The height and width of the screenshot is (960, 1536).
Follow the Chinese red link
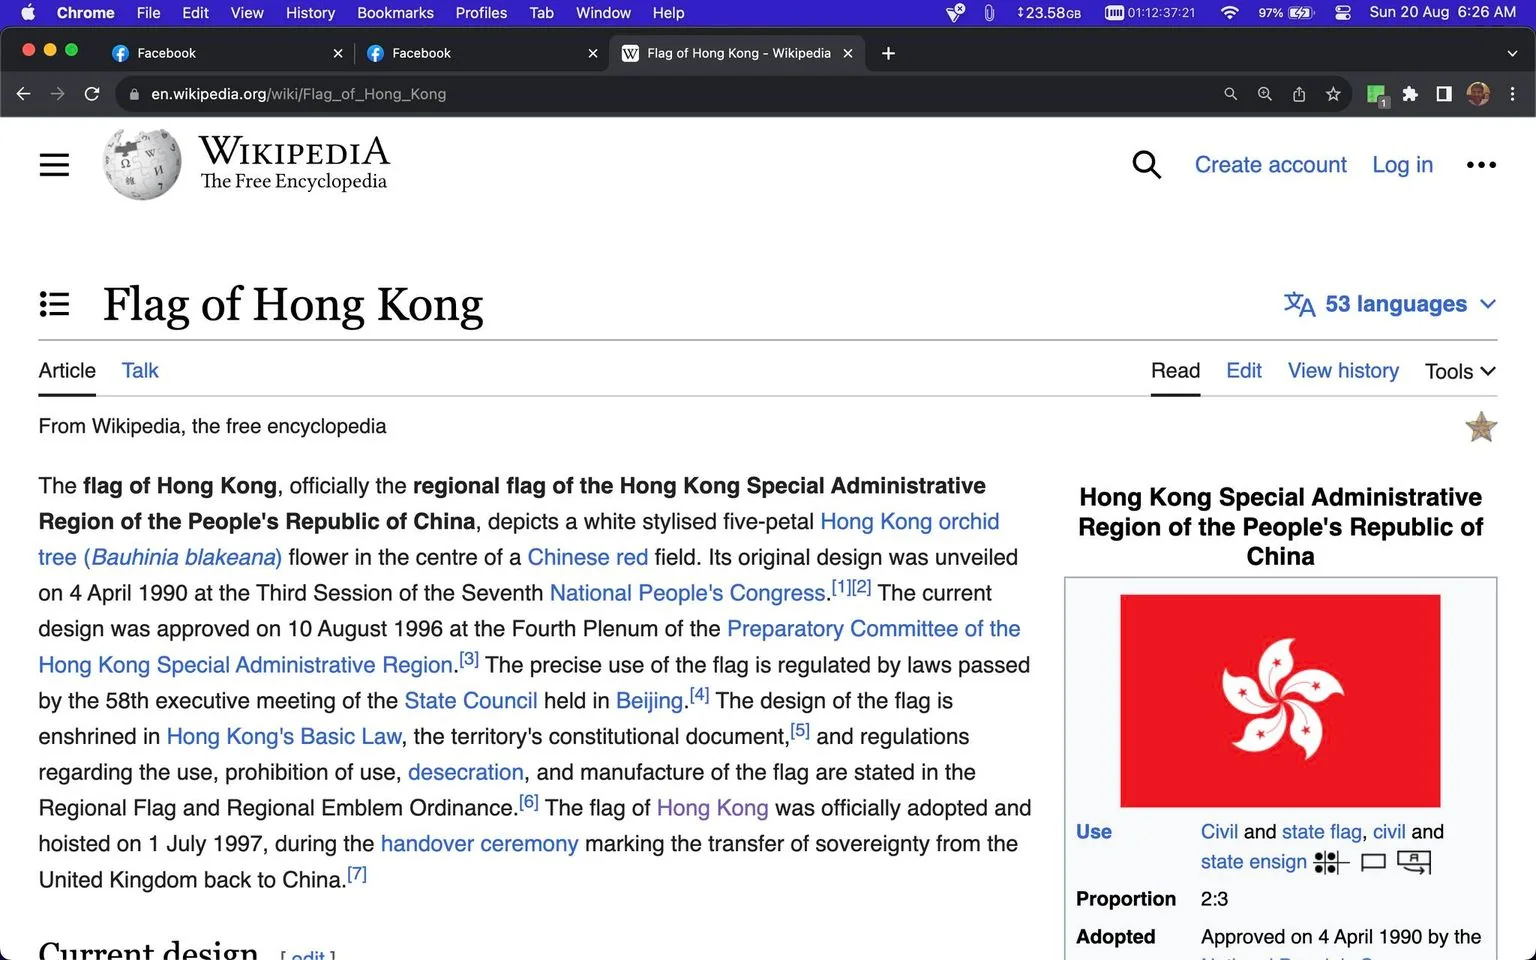pos(588,557)
